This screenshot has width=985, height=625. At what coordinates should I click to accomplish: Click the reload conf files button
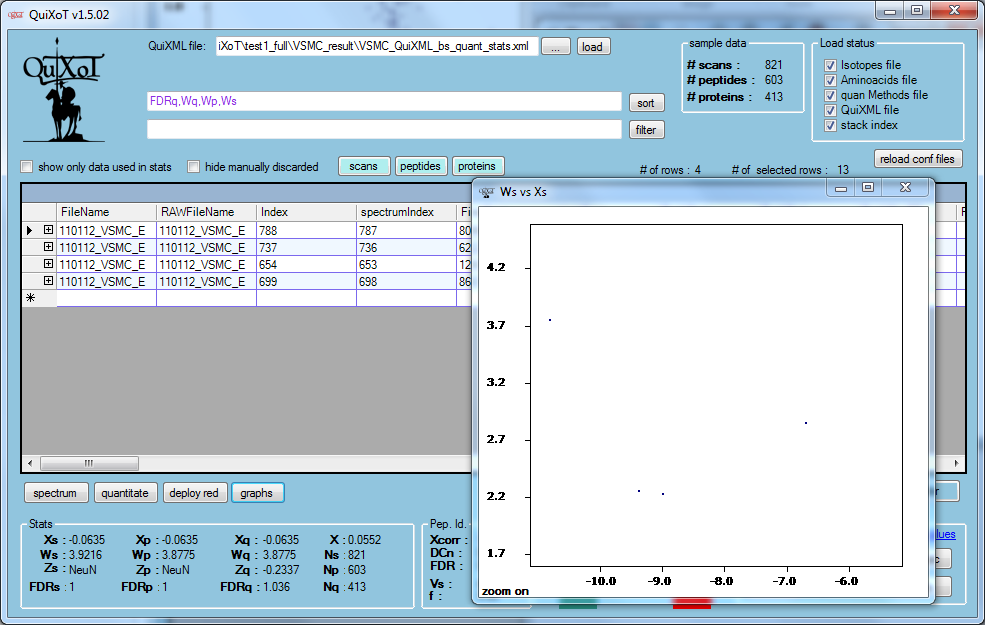tap(918, 159)
